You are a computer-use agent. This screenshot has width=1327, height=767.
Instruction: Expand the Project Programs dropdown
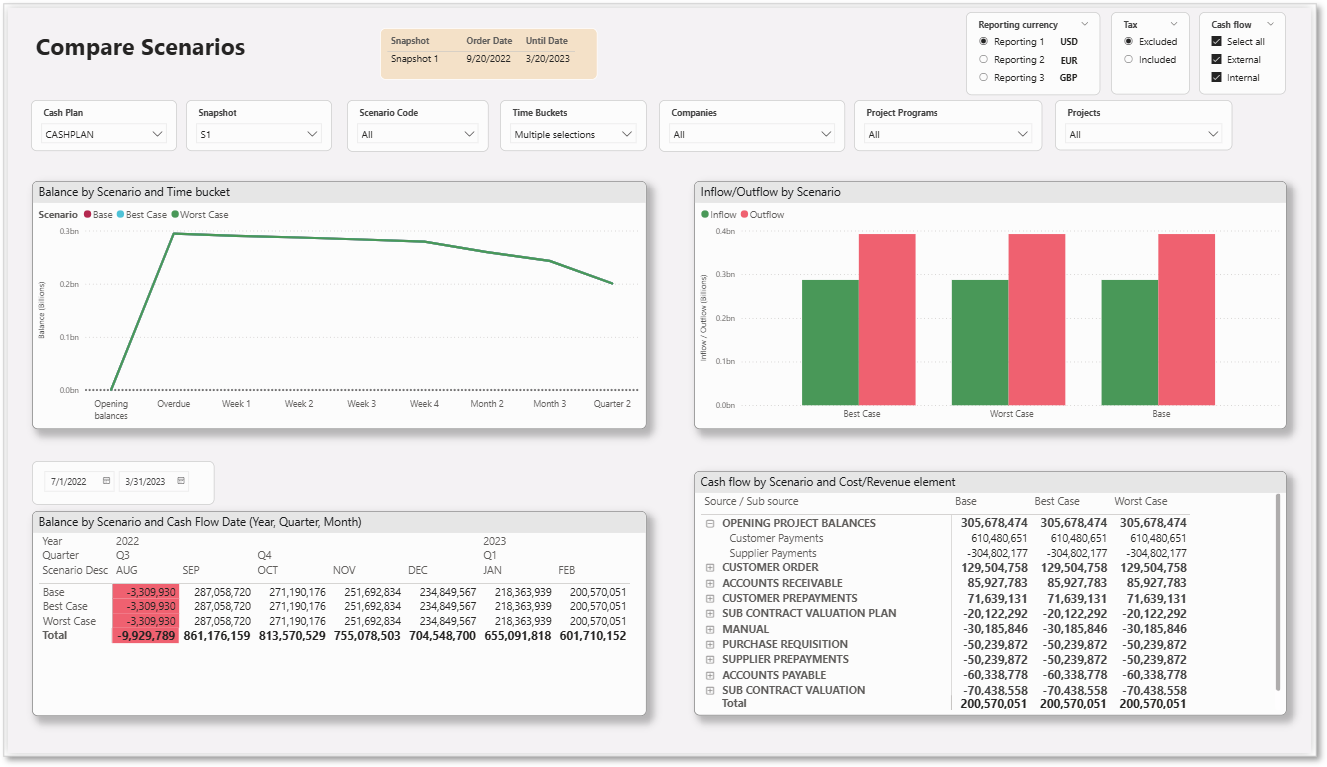948,134
